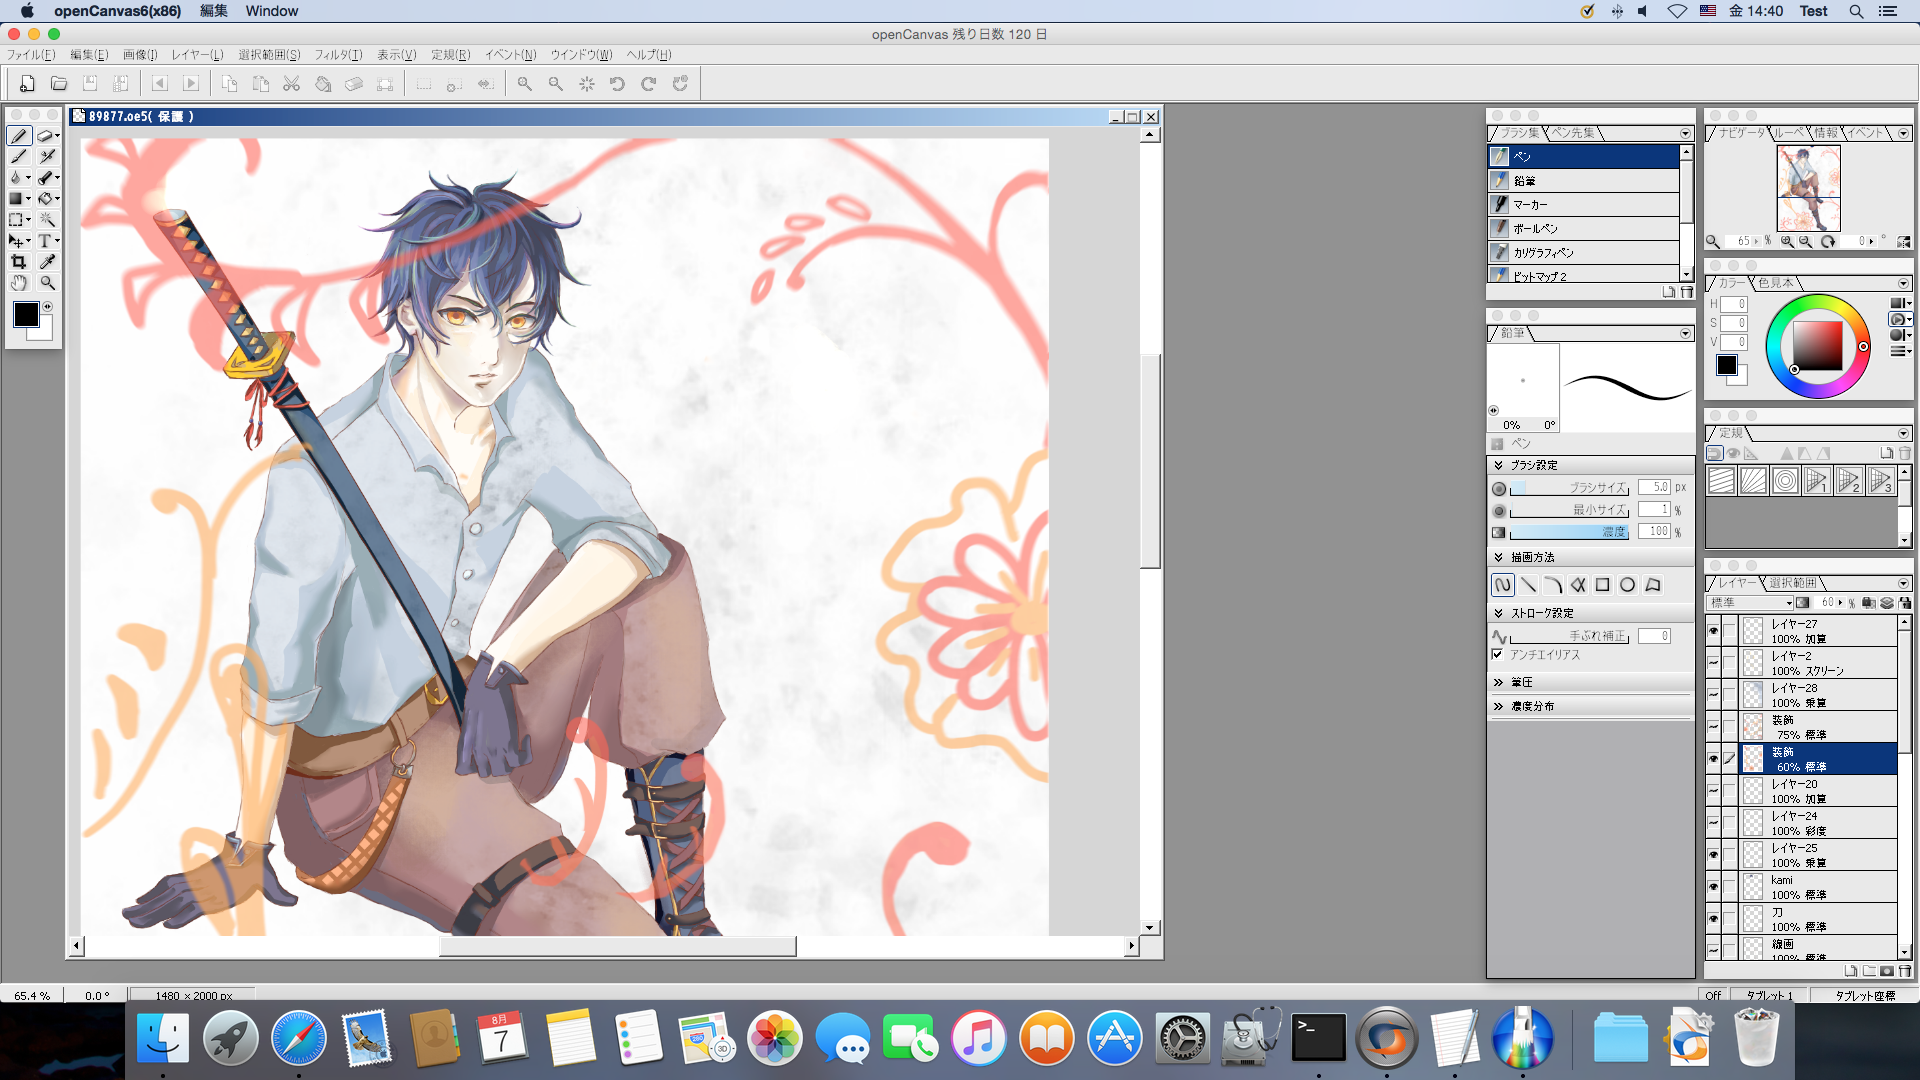
Task: Click the Redo arrow in the toolbar
Action: [x=649, y=84]
